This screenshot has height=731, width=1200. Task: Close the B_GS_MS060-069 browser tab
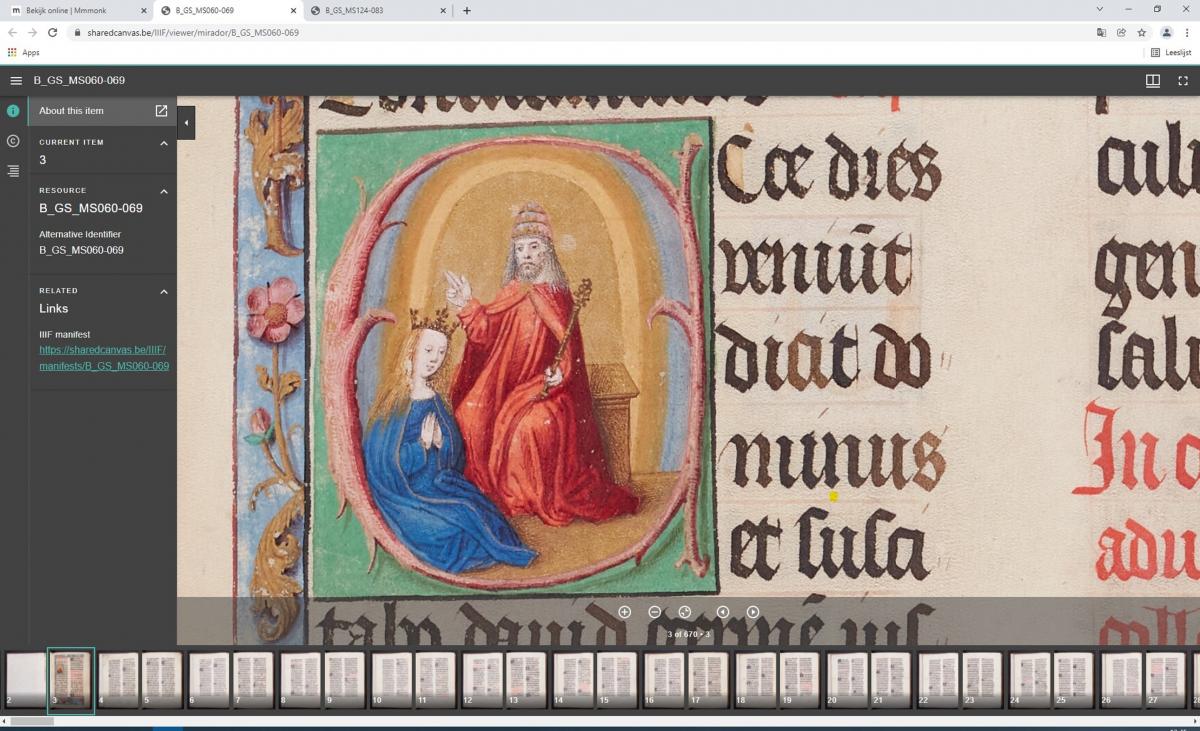click(x=292, y=11)
